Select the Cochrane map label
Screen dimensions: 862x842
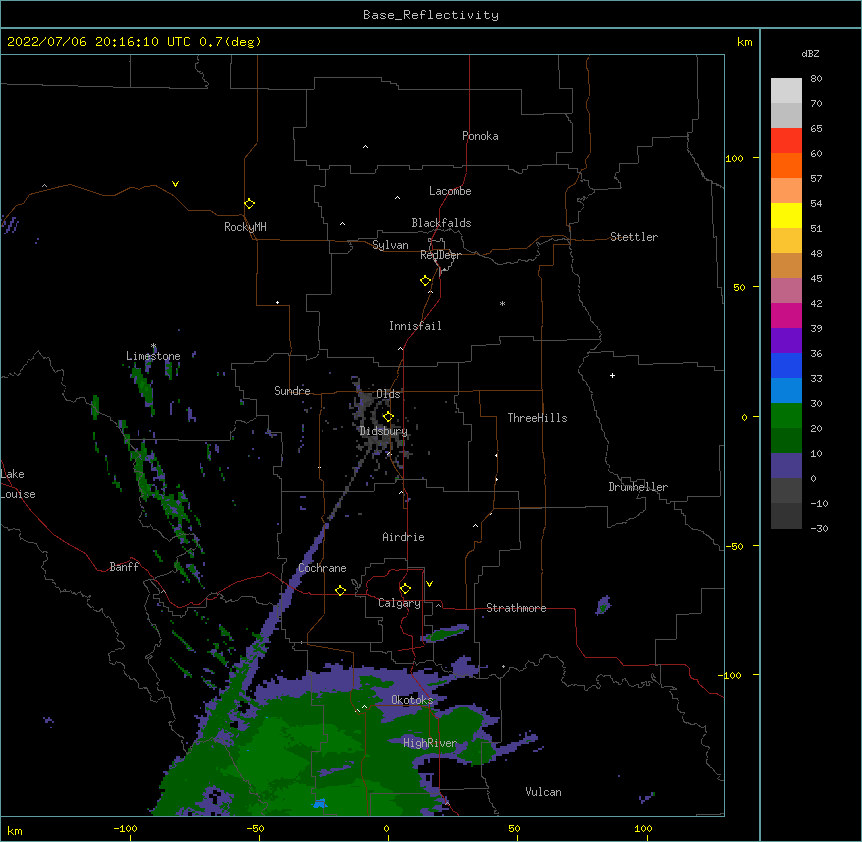pyautogui.click(x=322, y=568)
